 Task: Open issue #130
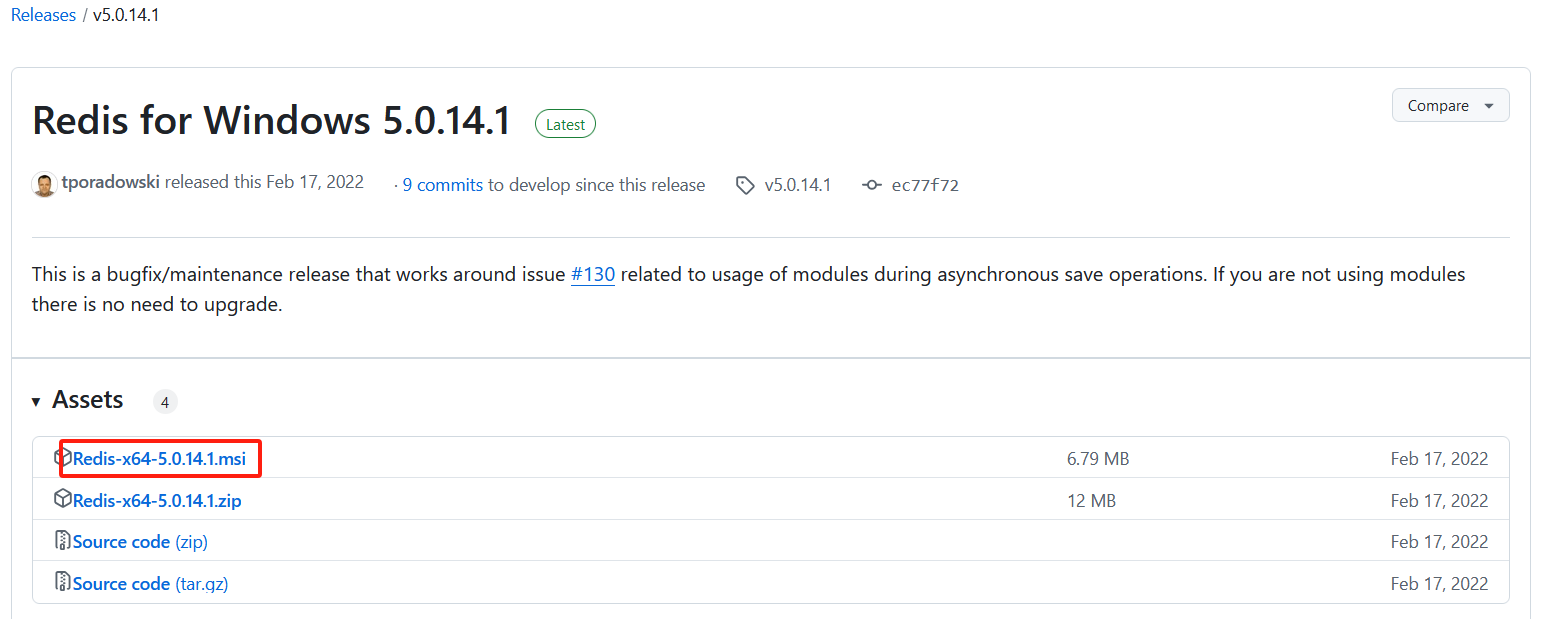click(x=592, y=274)
